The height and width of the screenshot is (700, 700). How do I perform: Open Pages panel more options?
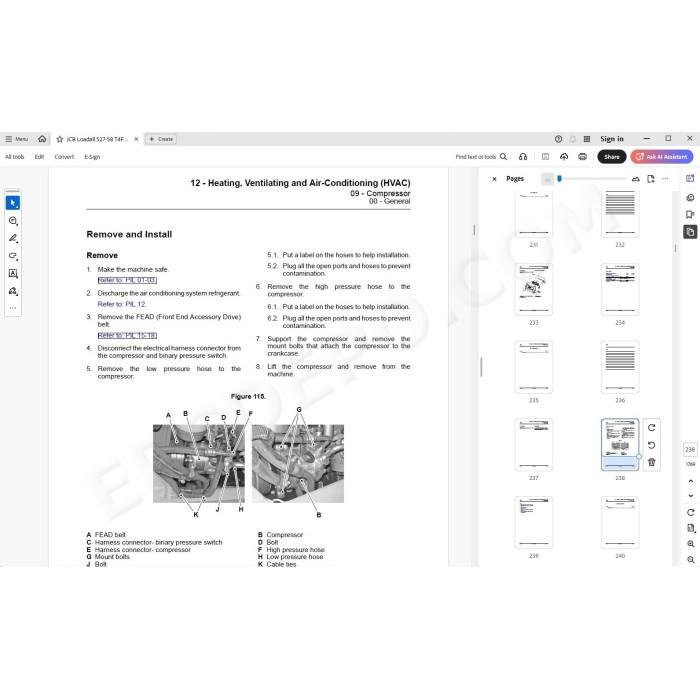(x=665, y=179)
